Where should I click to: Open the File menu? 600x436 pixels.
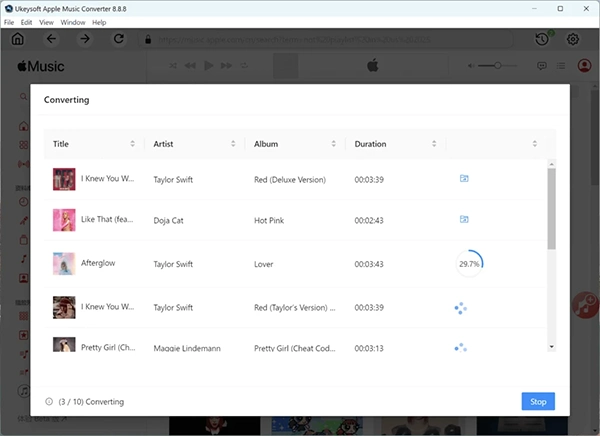9,22
